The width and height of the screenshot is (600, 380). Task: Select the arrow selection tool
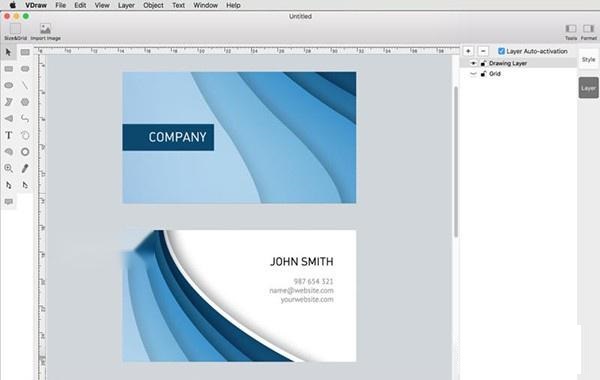pyautogui.click(x=8, y=52)
